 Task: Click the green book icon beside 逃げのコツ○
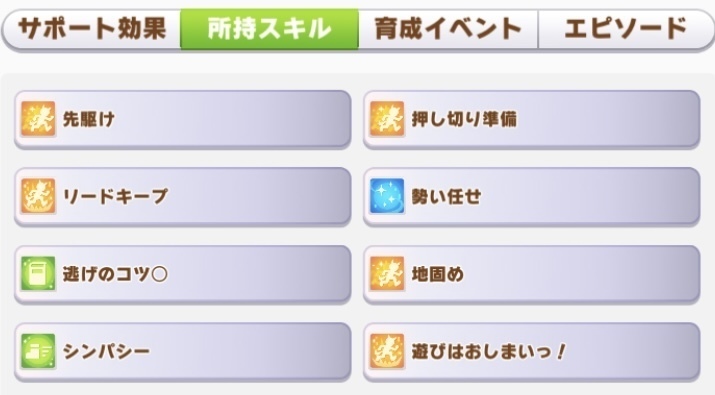click(x=38, y=274)
